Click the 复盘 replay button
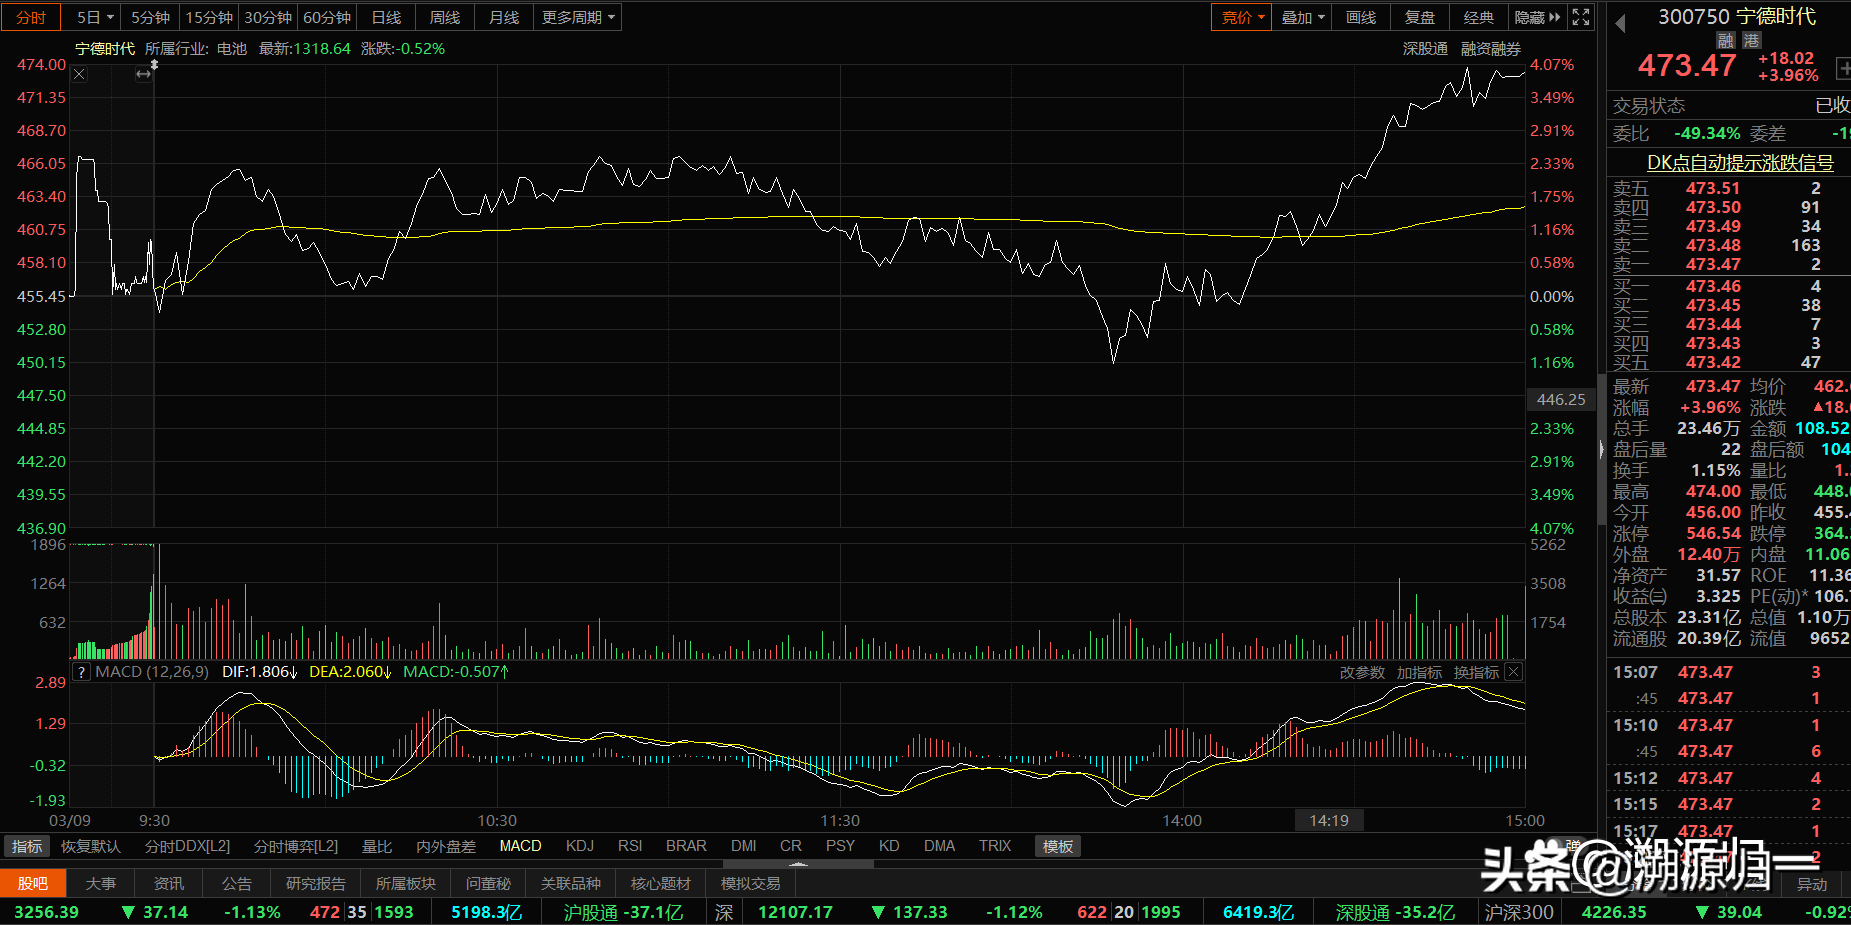The width and height of the screenshot is (1851, 925). click(1420, 17)
